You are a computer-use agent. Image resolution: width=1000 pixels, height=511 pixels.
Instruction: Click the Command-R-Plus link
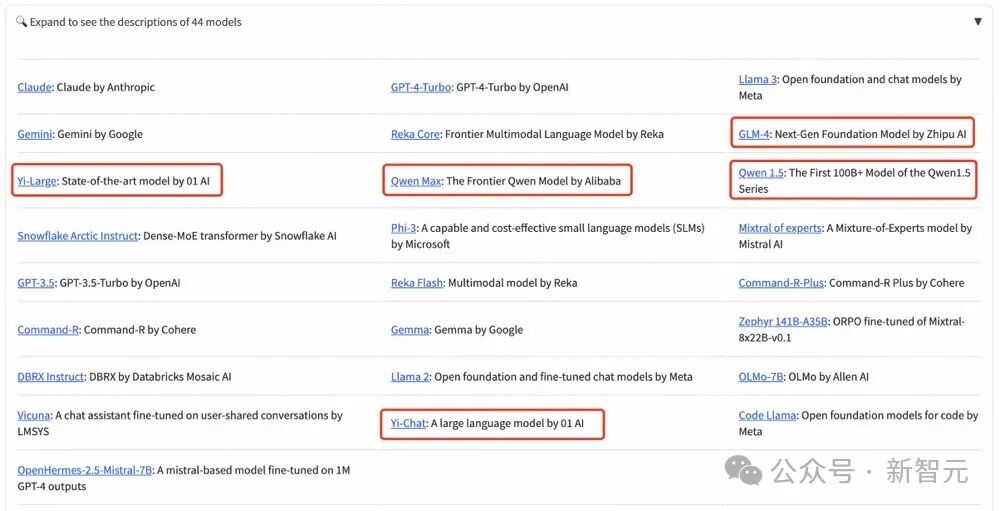coord(781,283)
